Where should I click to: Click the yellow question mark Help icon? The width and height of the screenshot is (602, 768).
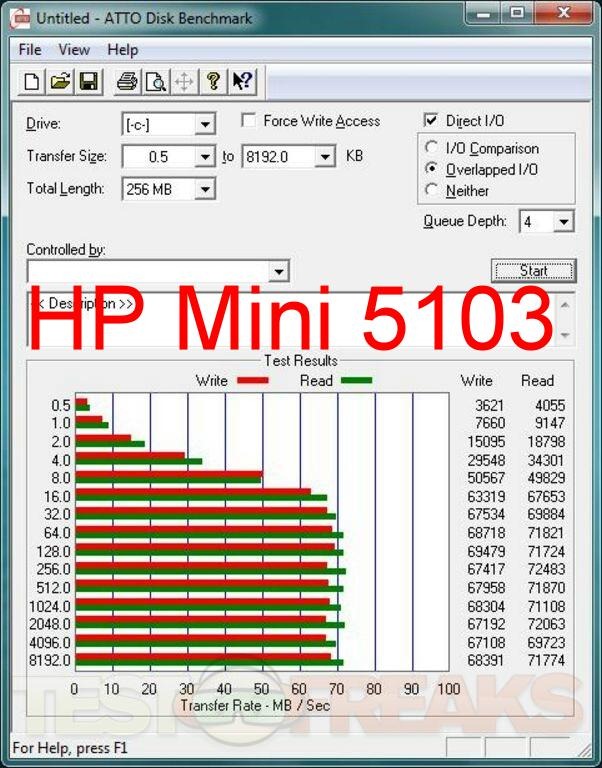[x=212, y=82]
